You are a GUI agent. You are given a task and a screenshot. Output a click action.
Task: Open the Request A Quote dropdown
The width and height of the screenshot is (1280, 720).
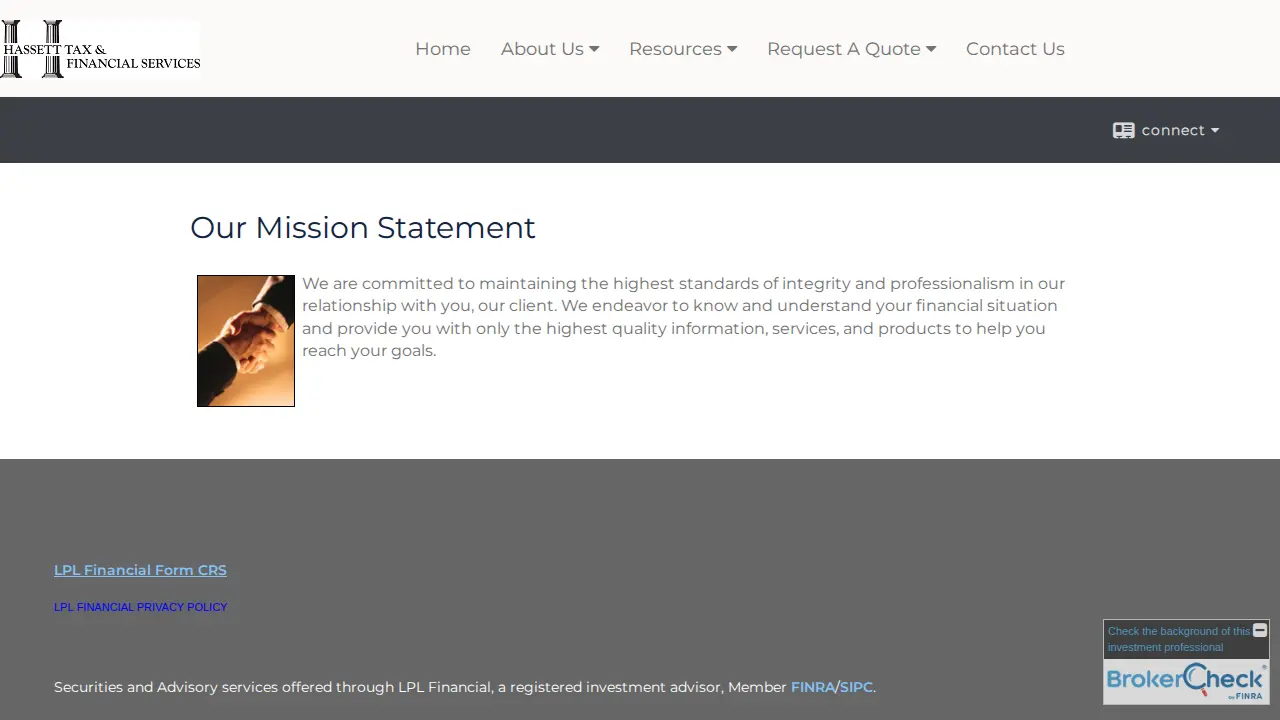tap(851, 49)
